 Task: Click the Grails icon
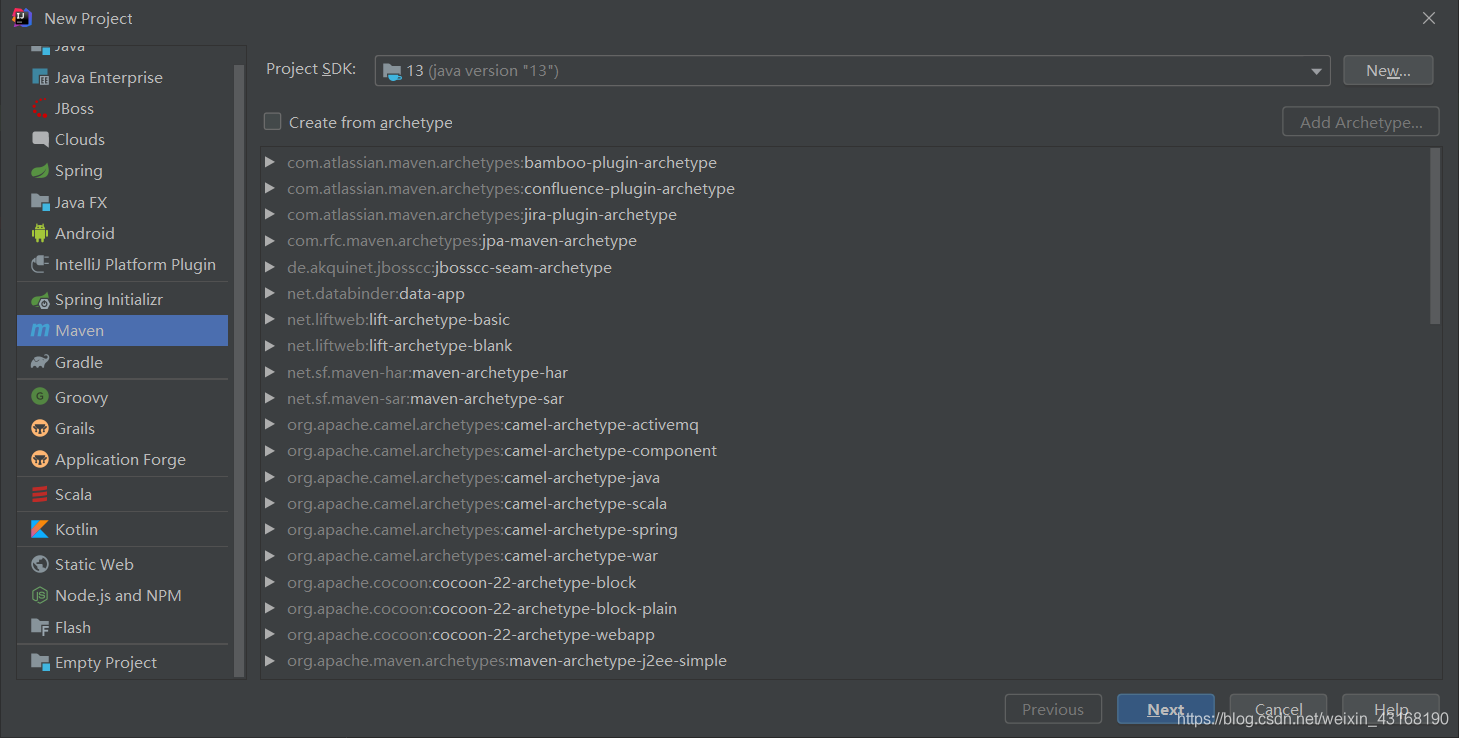click(x=40, y=428)
